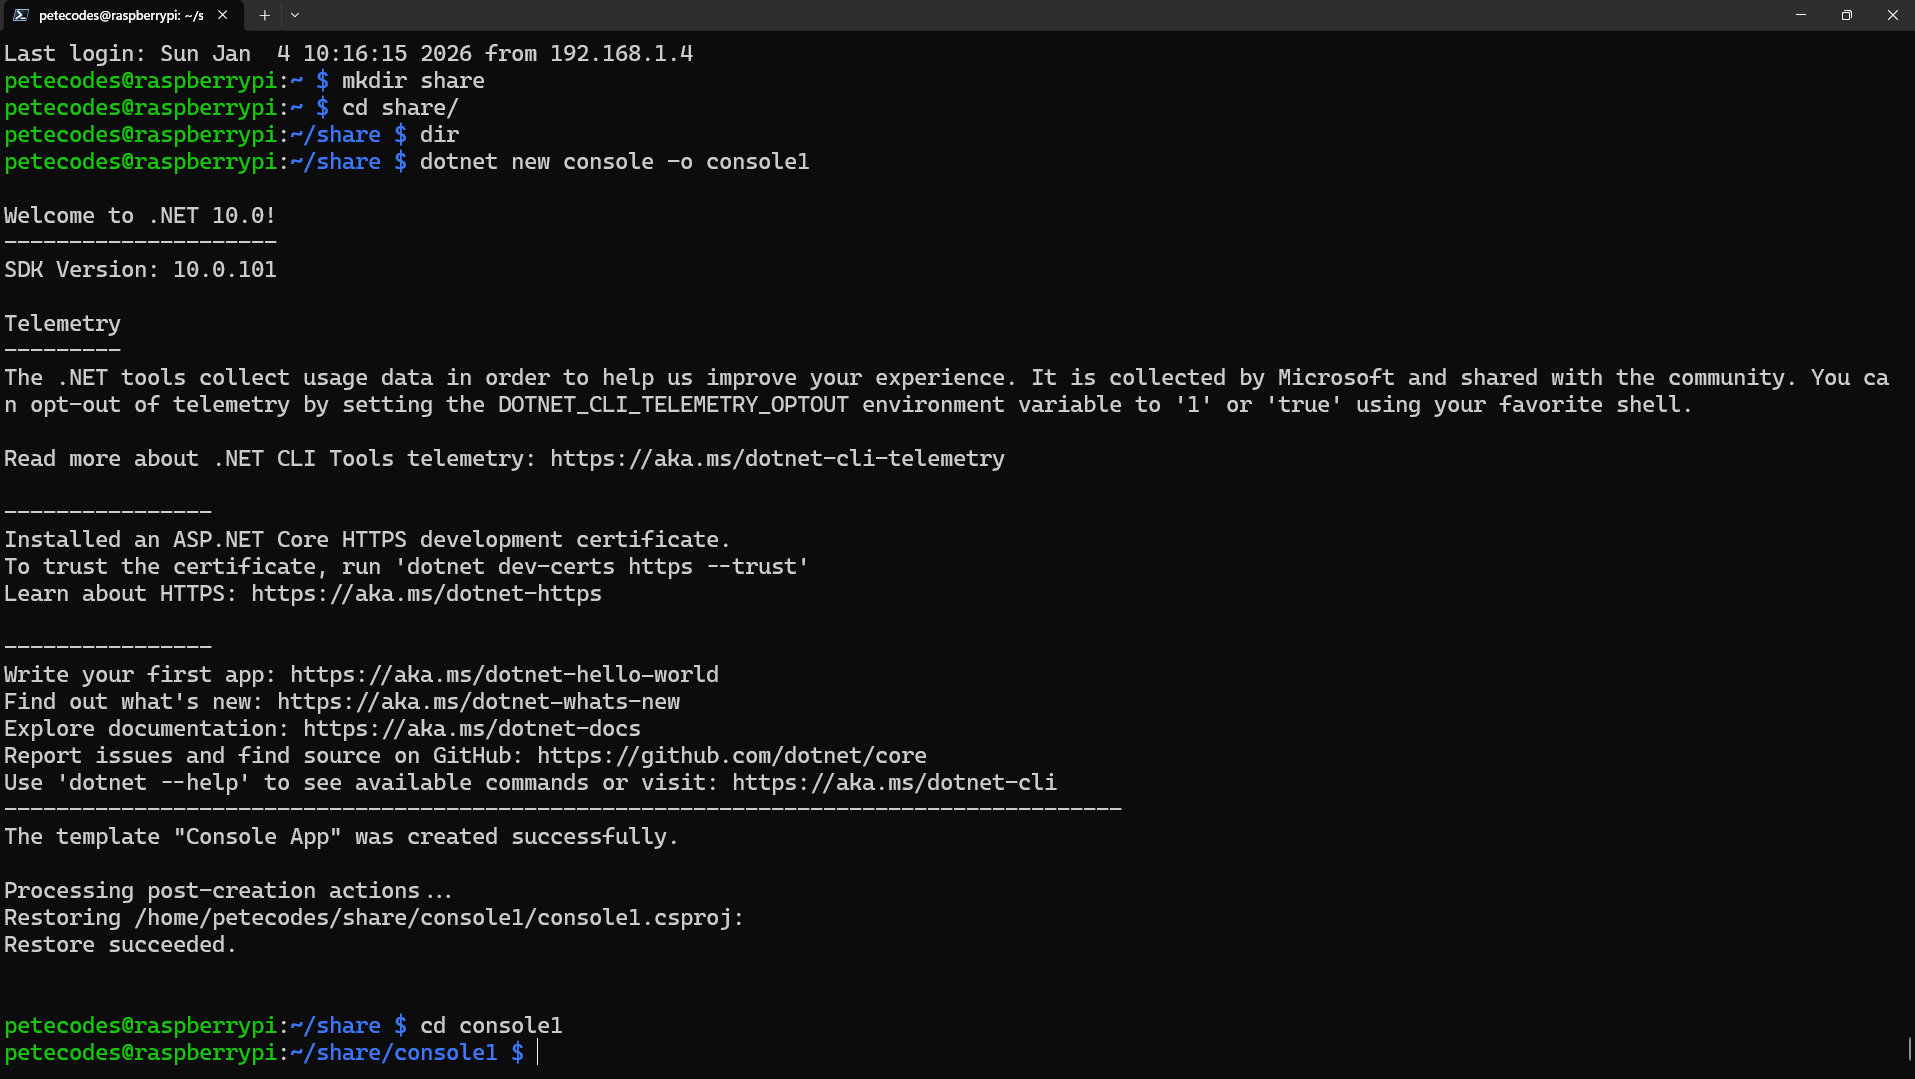Restore down the terminal window
1915x1079 pixels.
click(x=1848, y=15)
